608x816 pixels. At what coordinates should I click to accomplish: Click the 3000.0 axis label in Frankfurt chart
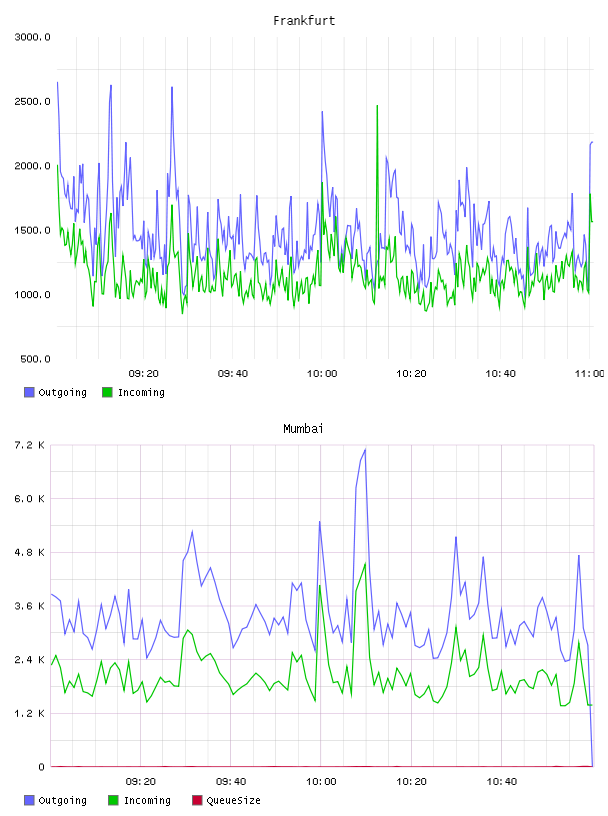[32, 37]
